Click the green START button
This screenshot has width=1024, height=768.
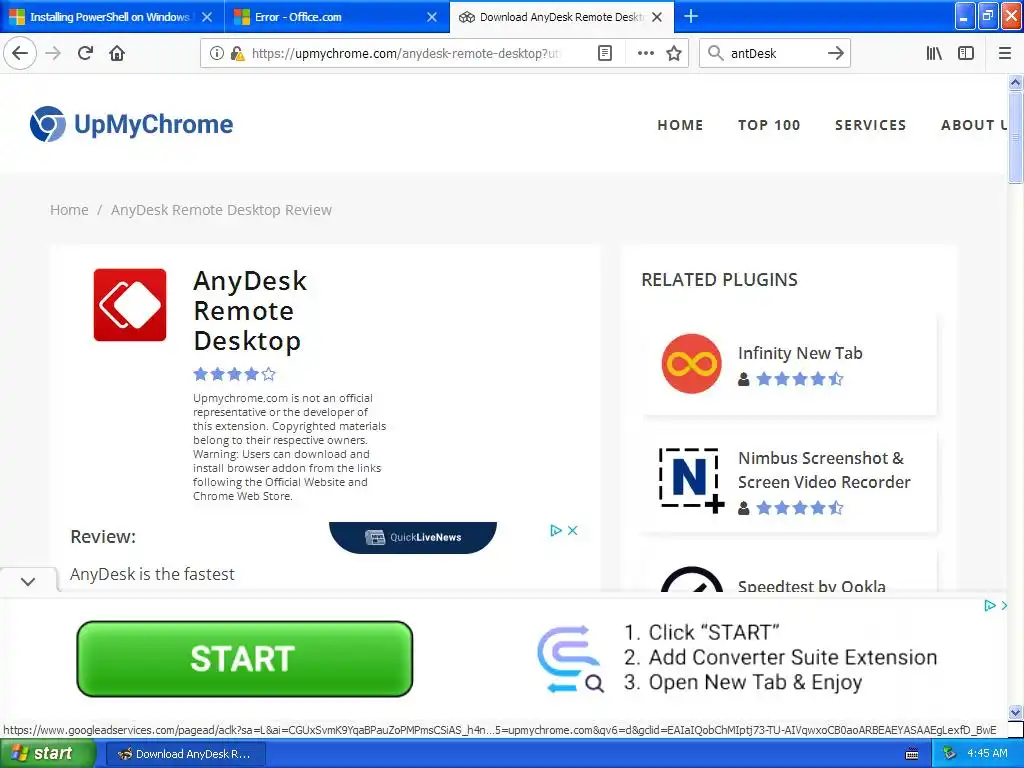(x=245, y=658)
